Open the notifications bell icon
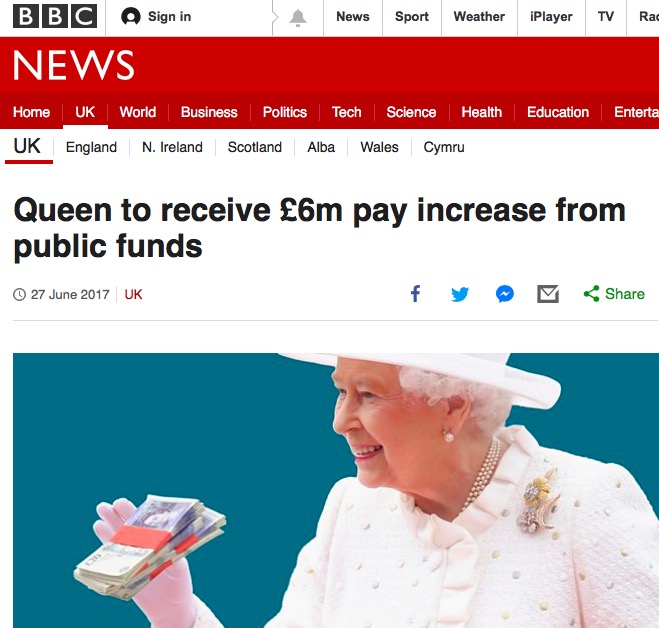This screenshot has width=659, height=628. tap(298, 17)
